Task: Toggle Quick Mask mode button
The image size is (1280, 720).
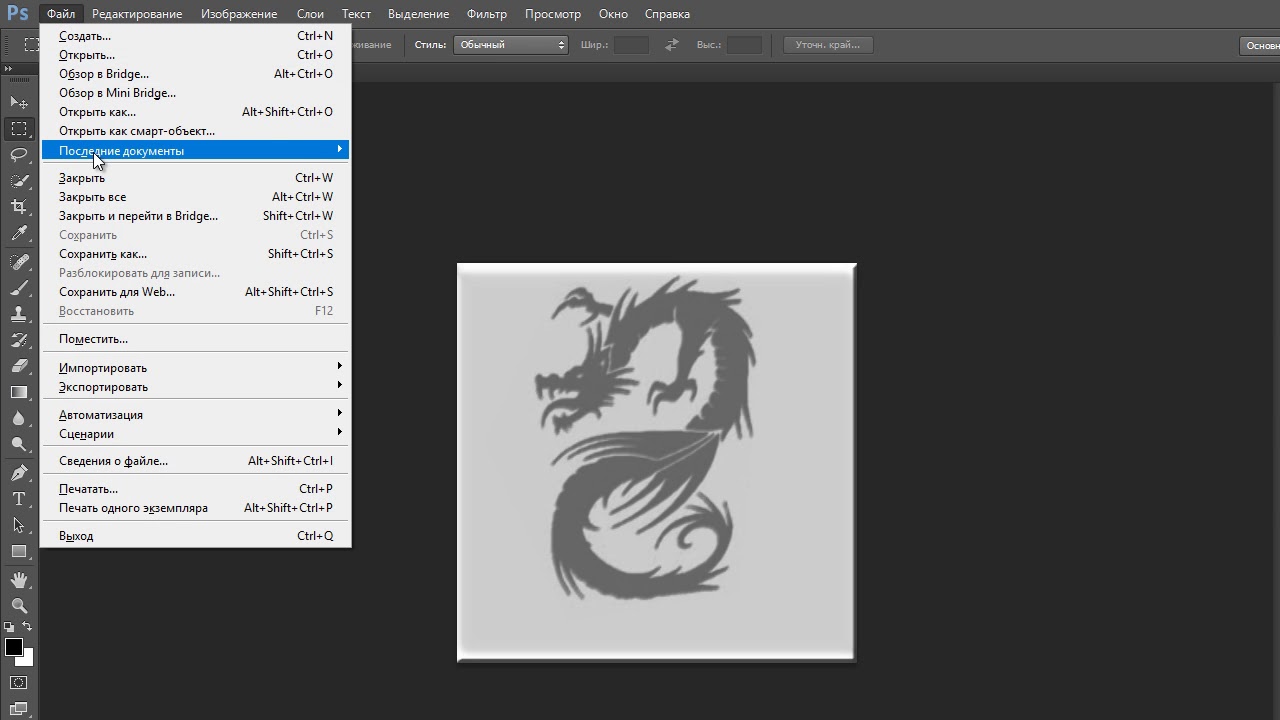Action: pos(19,683)
